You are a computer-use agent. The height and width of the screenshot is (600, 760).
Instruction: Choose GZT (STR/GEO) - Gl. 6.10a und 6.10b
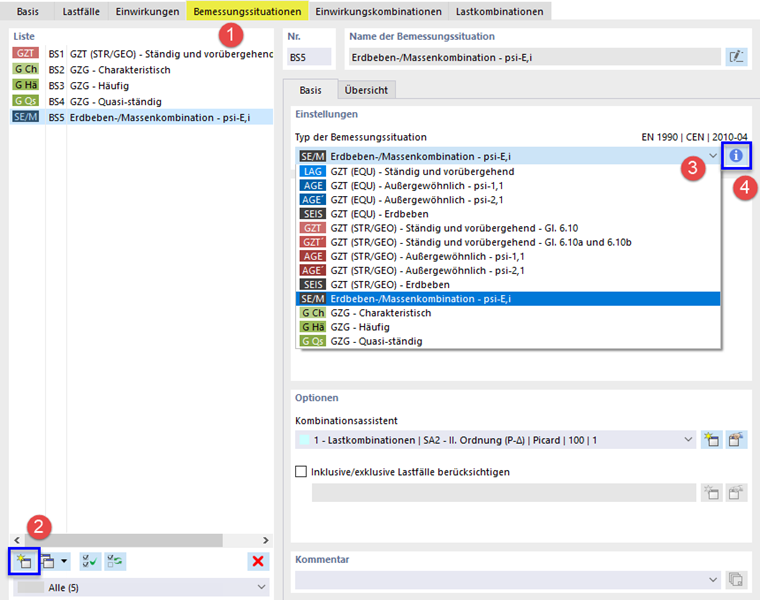point(508,242)
